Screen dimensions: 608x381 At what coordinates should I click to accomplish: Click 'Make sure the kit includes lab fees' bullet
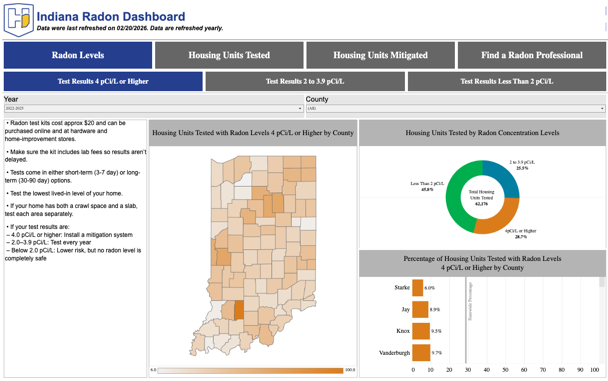point(76,155)
